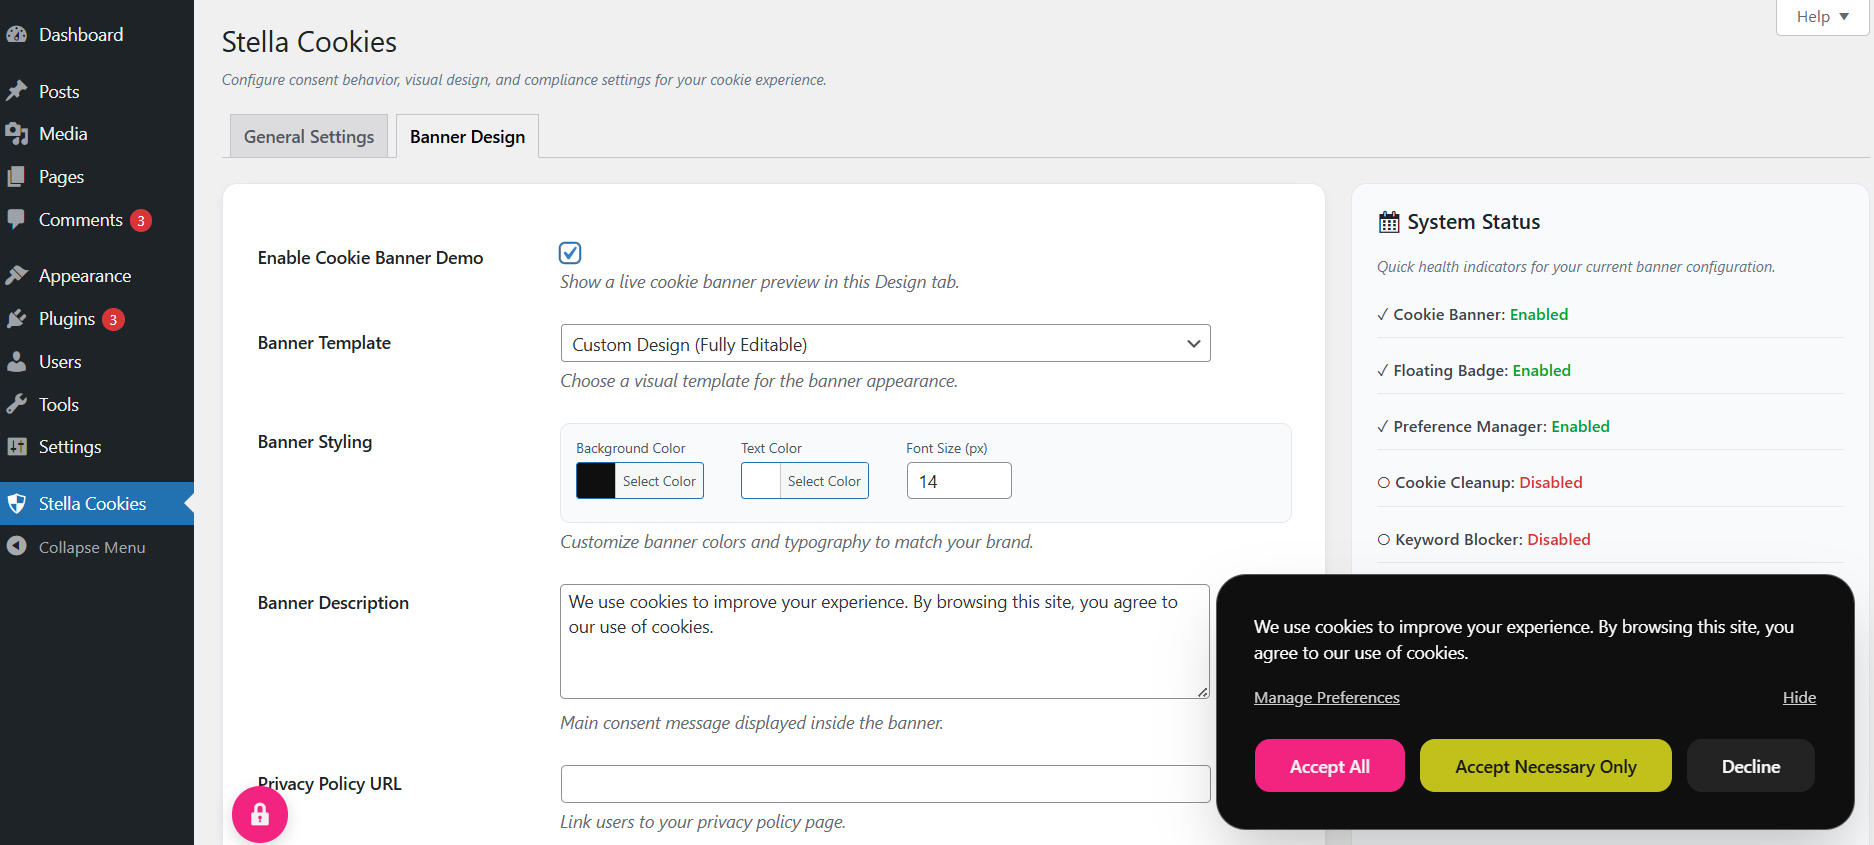Open Dashboard menu item
The width and height of the screenshot is (1874, 845).
97,35
